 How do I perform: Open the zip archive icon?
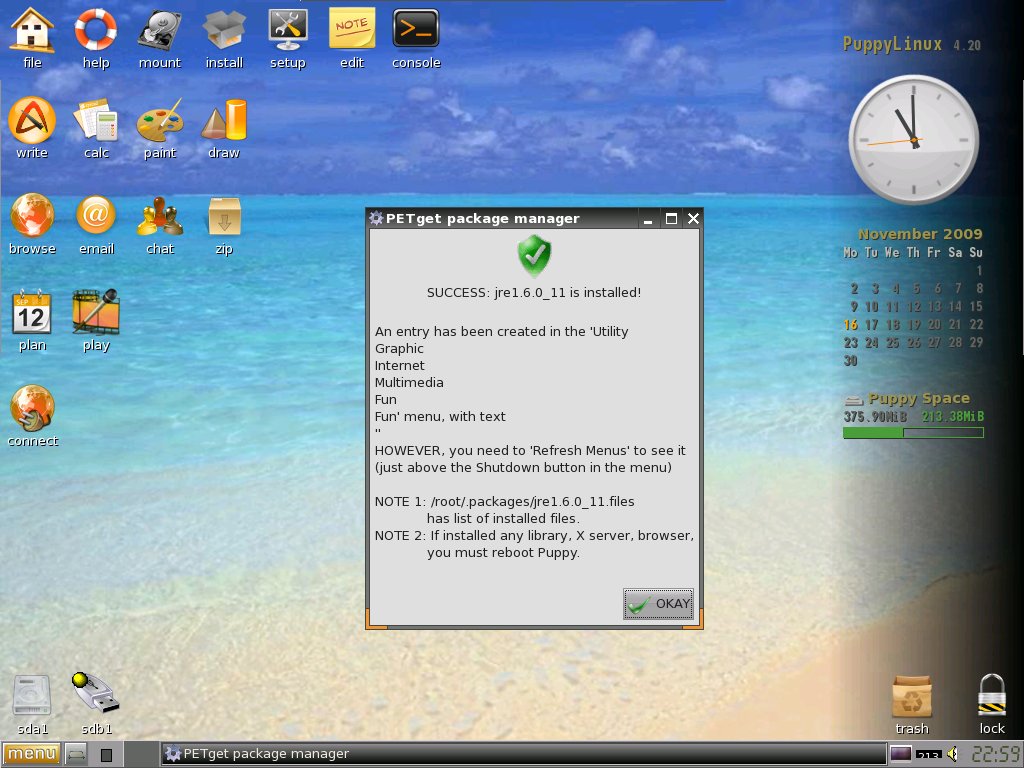click(224, 217)
